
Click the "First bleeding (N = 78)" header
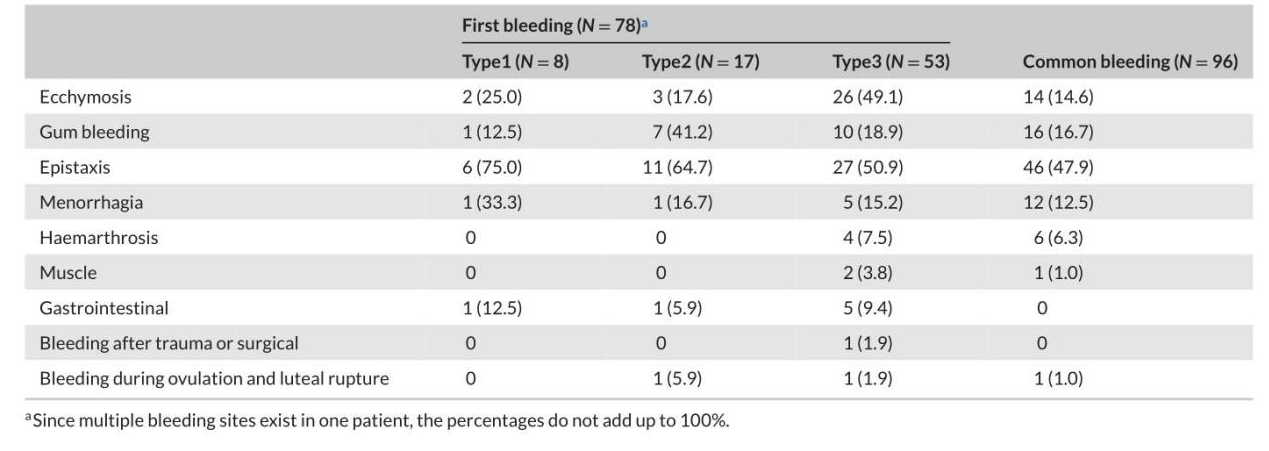coord(548,24)
